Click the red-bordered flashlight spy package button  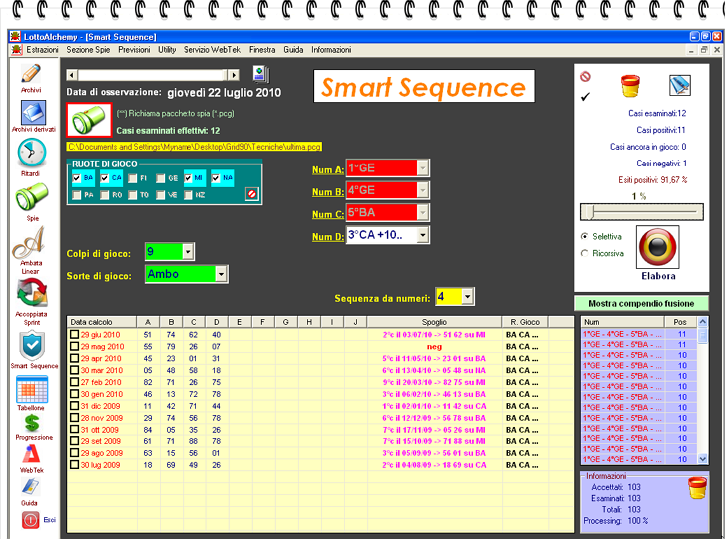[89, 120]
